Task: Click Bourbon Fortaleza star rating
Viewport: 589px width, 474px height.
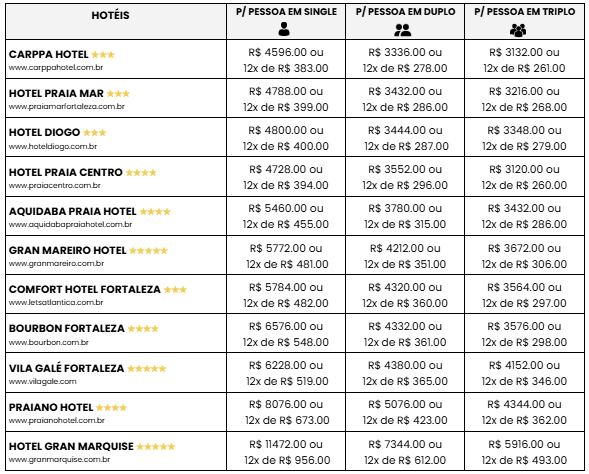Action: click(x=143, y=329)
